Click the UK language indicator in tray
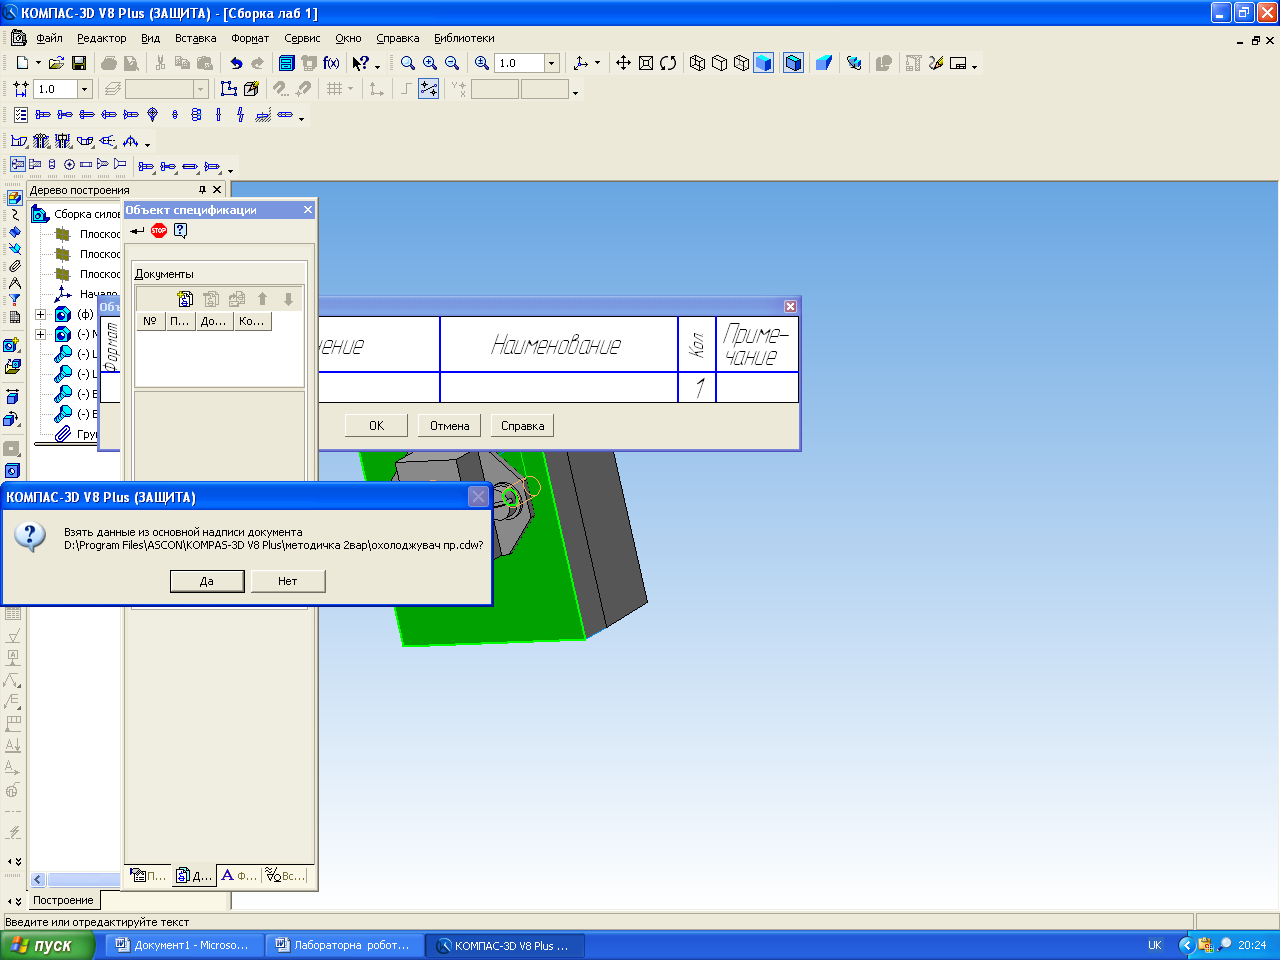 coord(1155,945)
